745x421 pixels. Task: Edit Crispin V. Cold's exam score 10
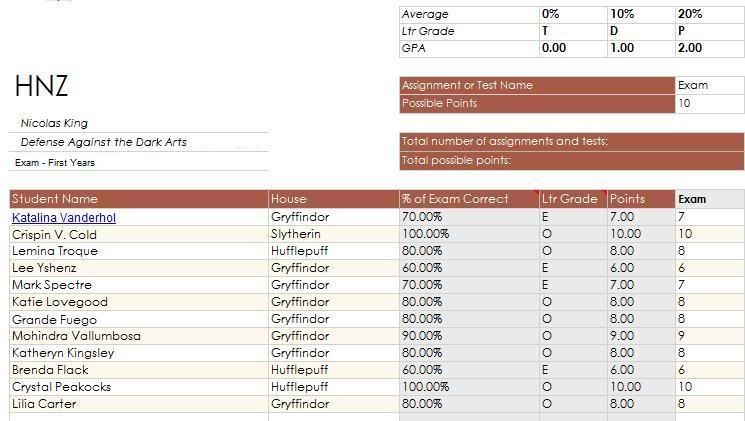[x=710, y=234]
